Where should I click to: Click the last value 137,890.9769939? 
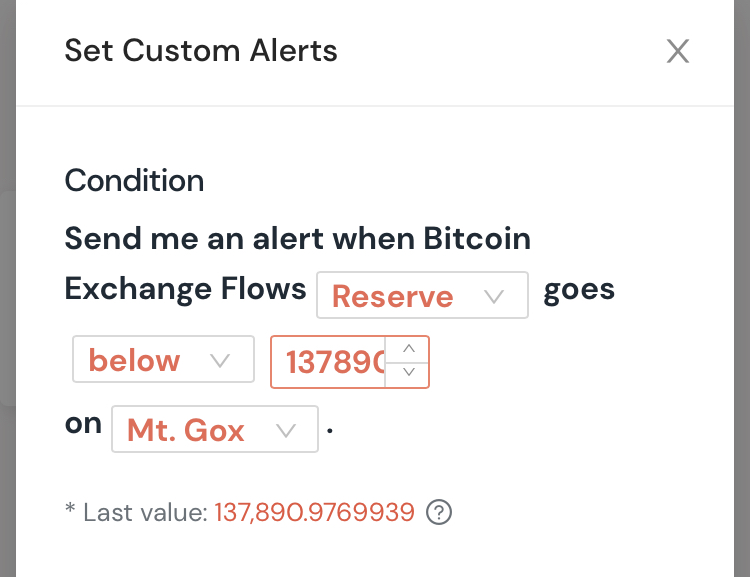pyautogui.click(x=314, y=513)
